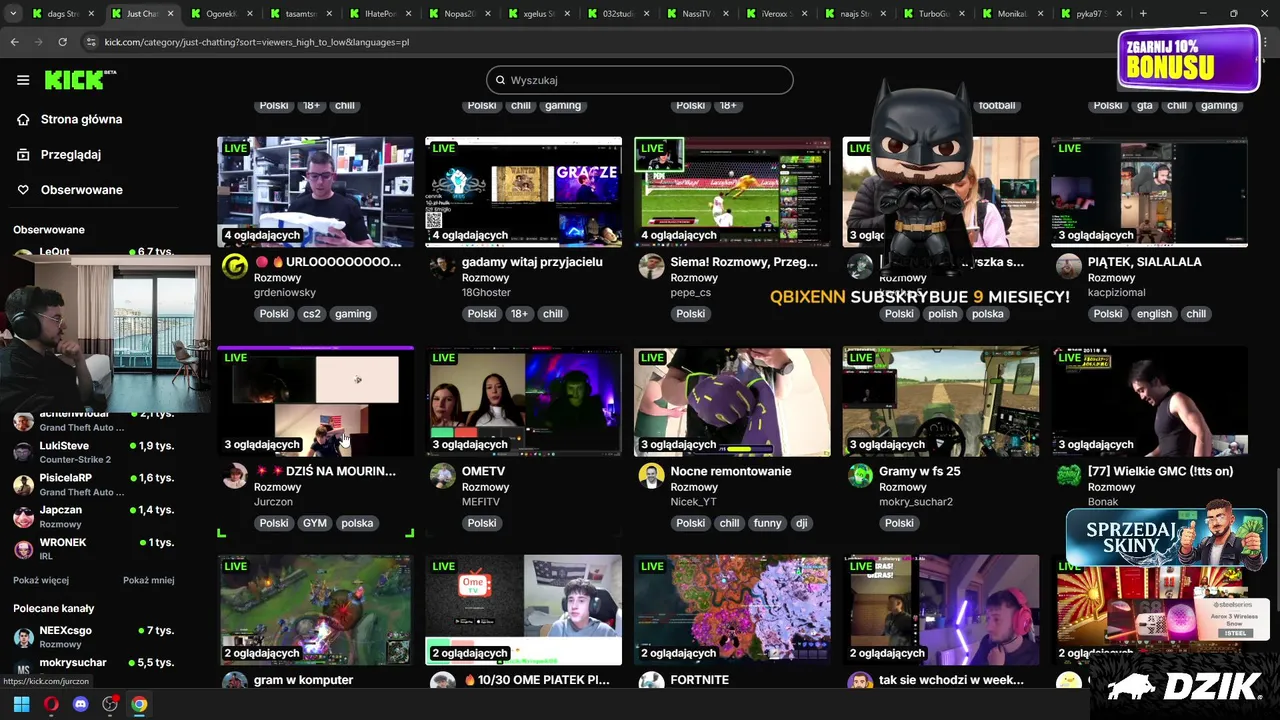The height and width of the screenshot is (720, 1280).
Task: Open WRONEK channel in the sidebar
Action: pyautogui.click(x=95, y=549)
